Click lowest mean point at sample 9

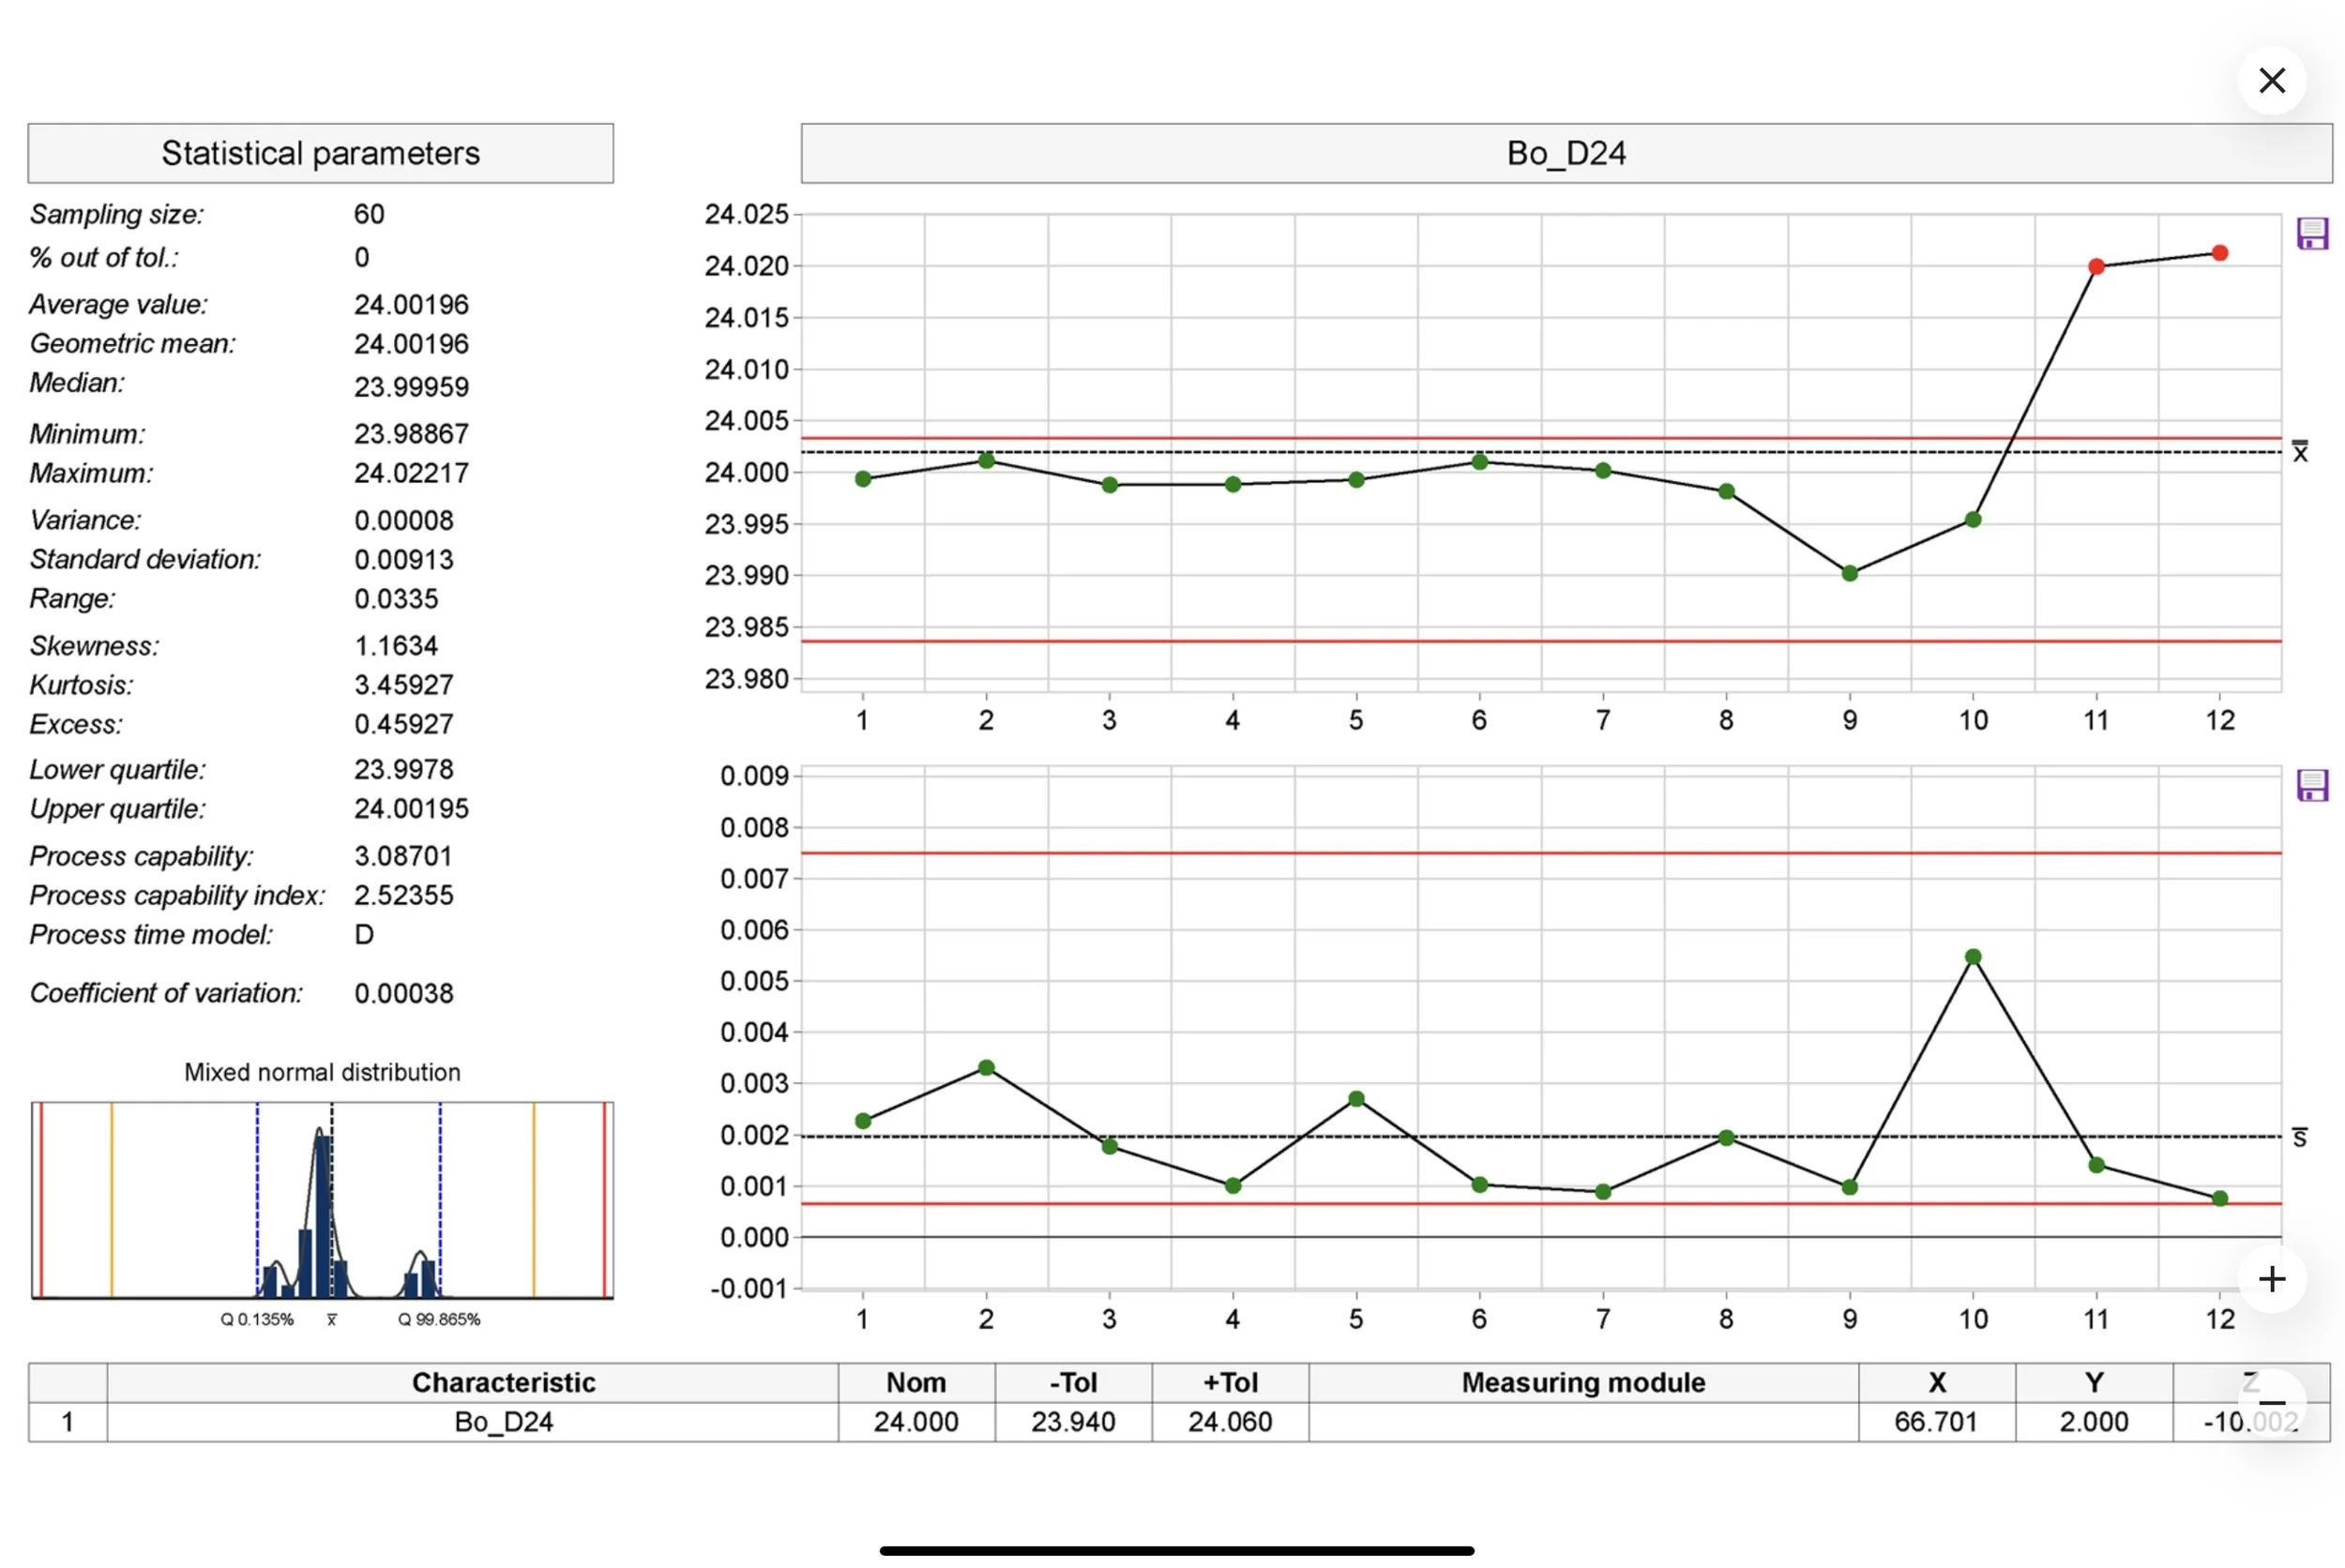point(1849,574)
